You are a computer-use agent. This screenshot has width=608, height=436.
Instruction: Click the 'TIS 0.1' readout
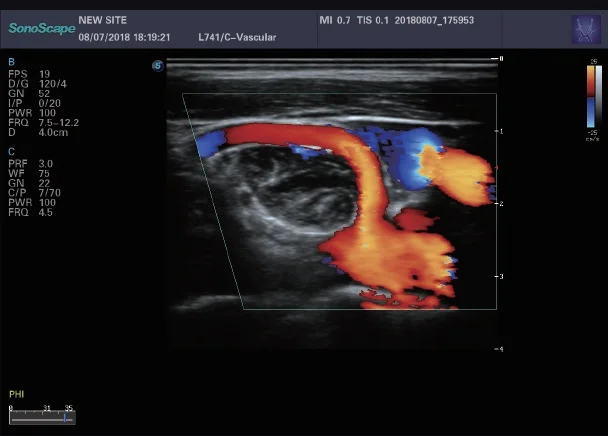[x=372, y=20]
